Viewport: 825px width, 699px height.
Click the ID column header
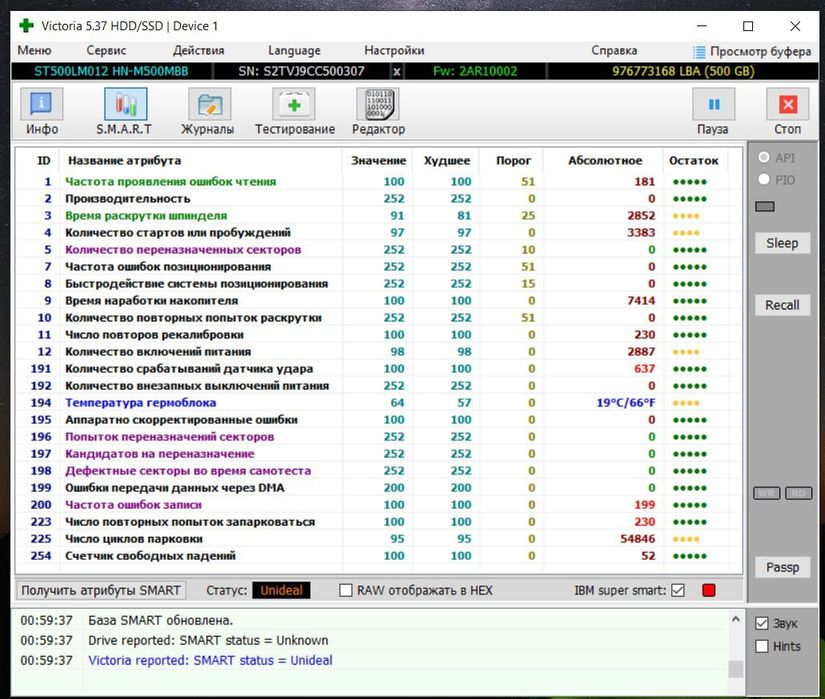pos(44,160)
